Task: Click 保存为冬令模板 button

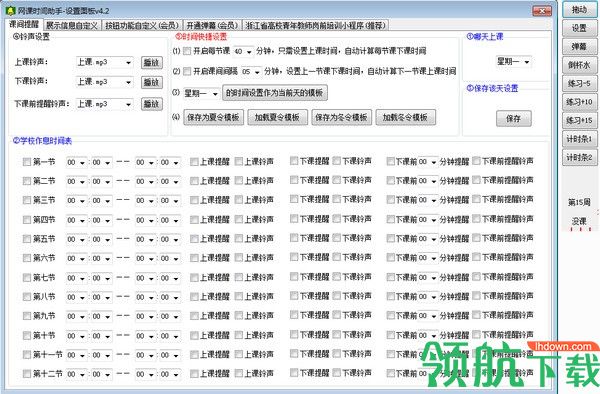Action: pyautogui.click(x=341, y=117)
